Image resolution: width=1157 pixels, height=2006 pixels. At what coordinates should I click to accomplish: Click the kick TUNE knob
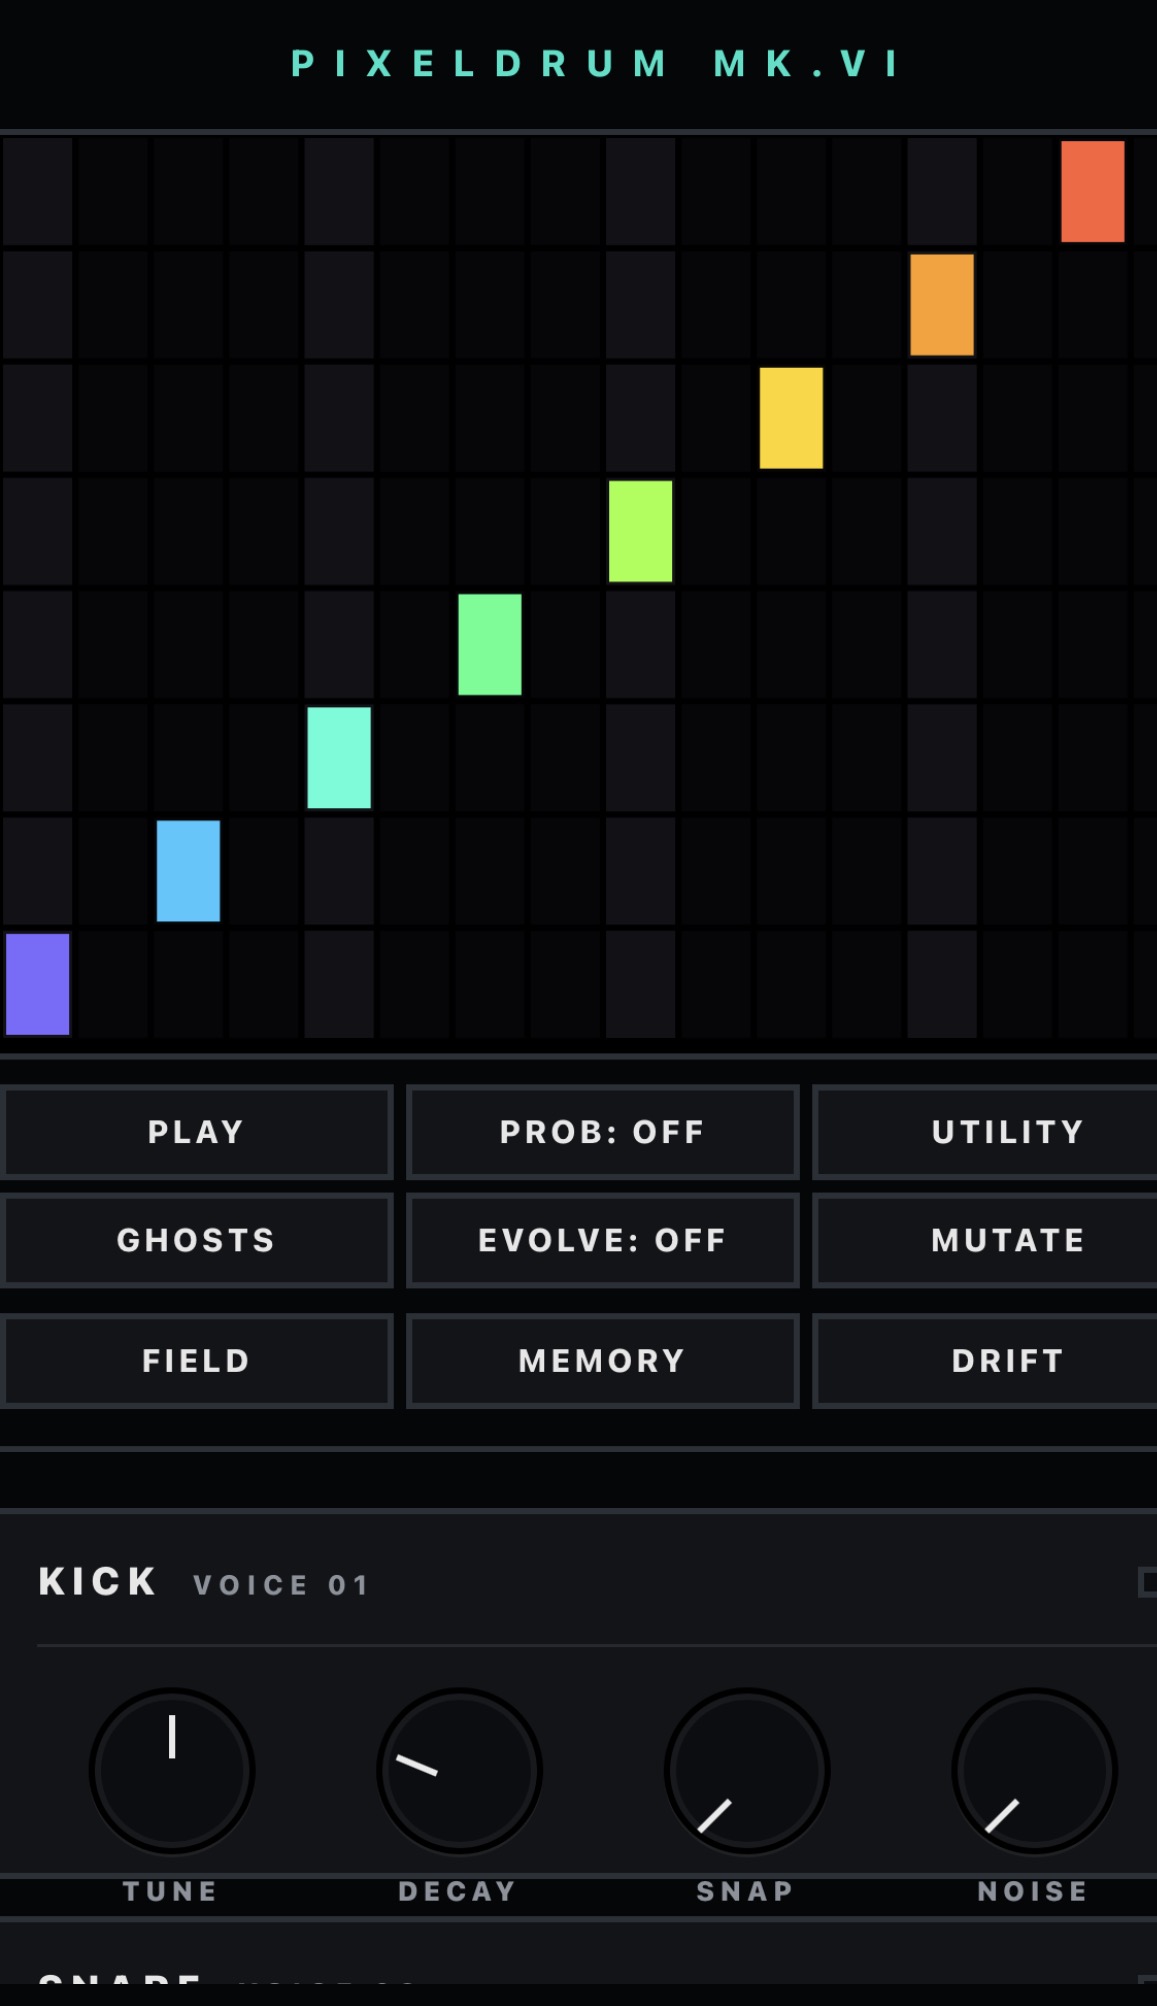click(x=172, y=1771)
